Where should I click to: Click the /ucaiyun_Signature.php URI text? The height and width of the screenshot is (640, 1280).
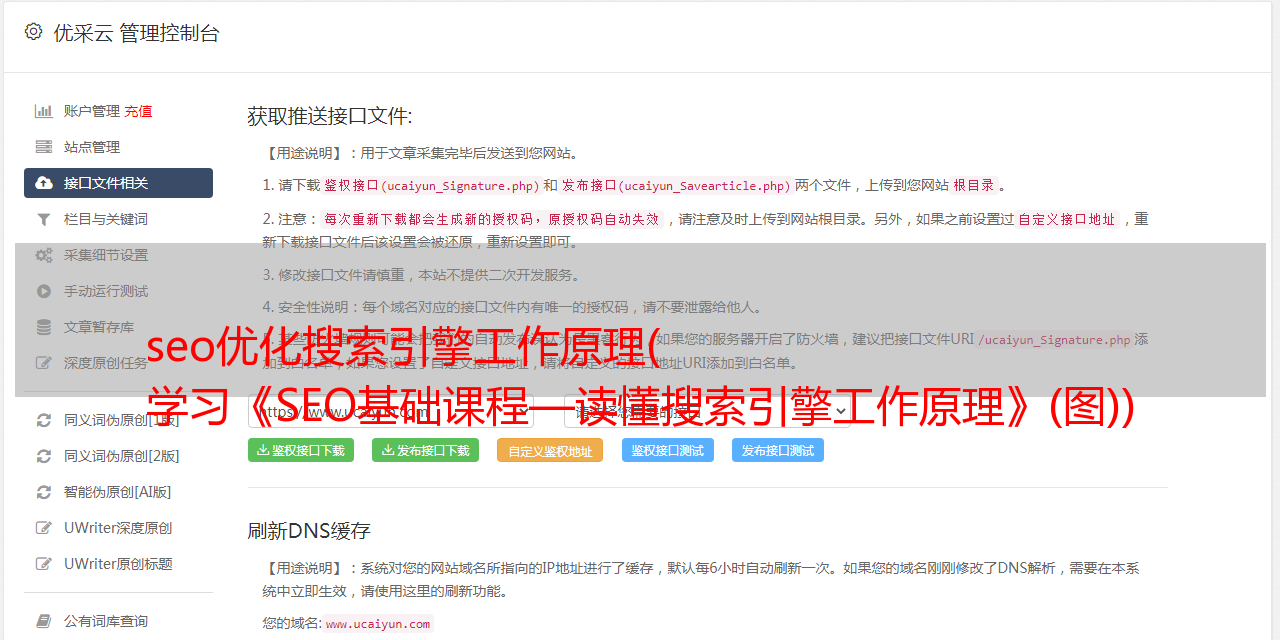[1054, 339]
